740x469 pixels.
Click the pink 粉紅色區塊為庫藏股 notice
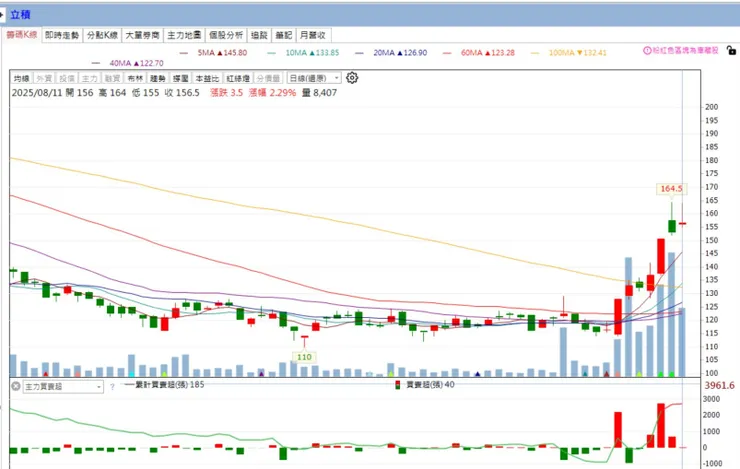(686, 50)
